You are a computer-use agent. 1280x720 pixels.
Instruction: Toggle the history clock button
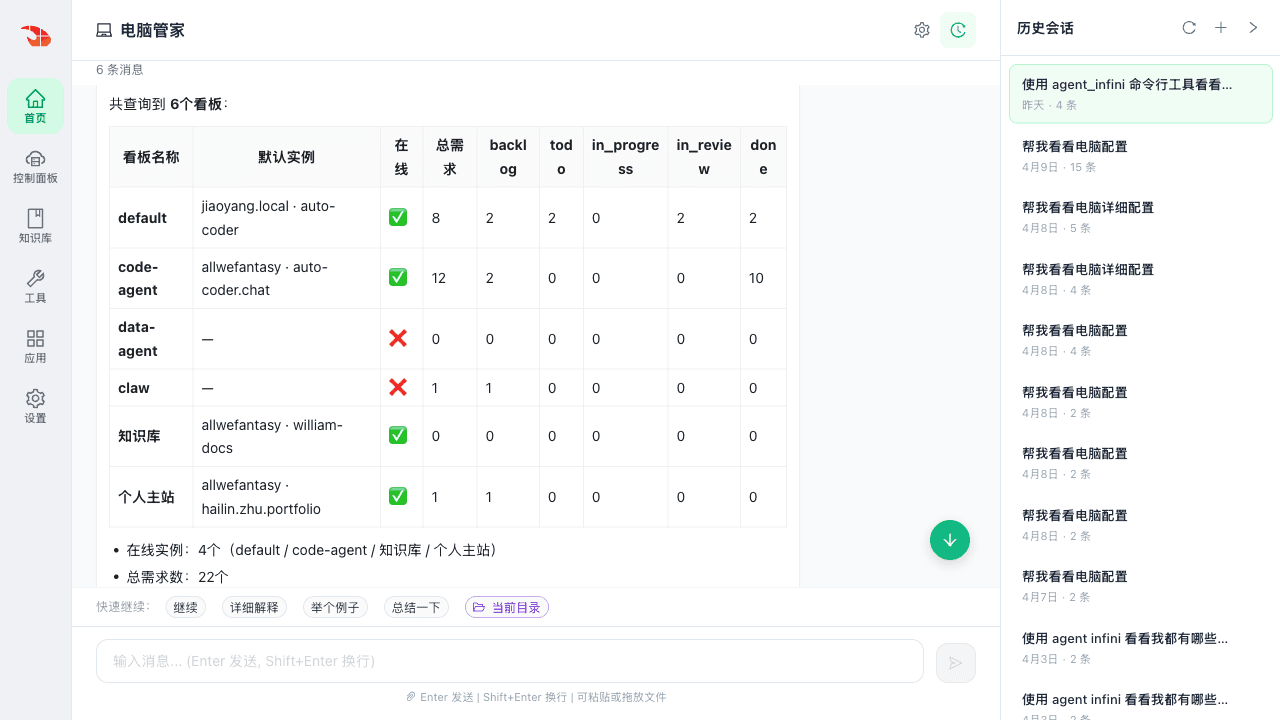tap(958, 30)
